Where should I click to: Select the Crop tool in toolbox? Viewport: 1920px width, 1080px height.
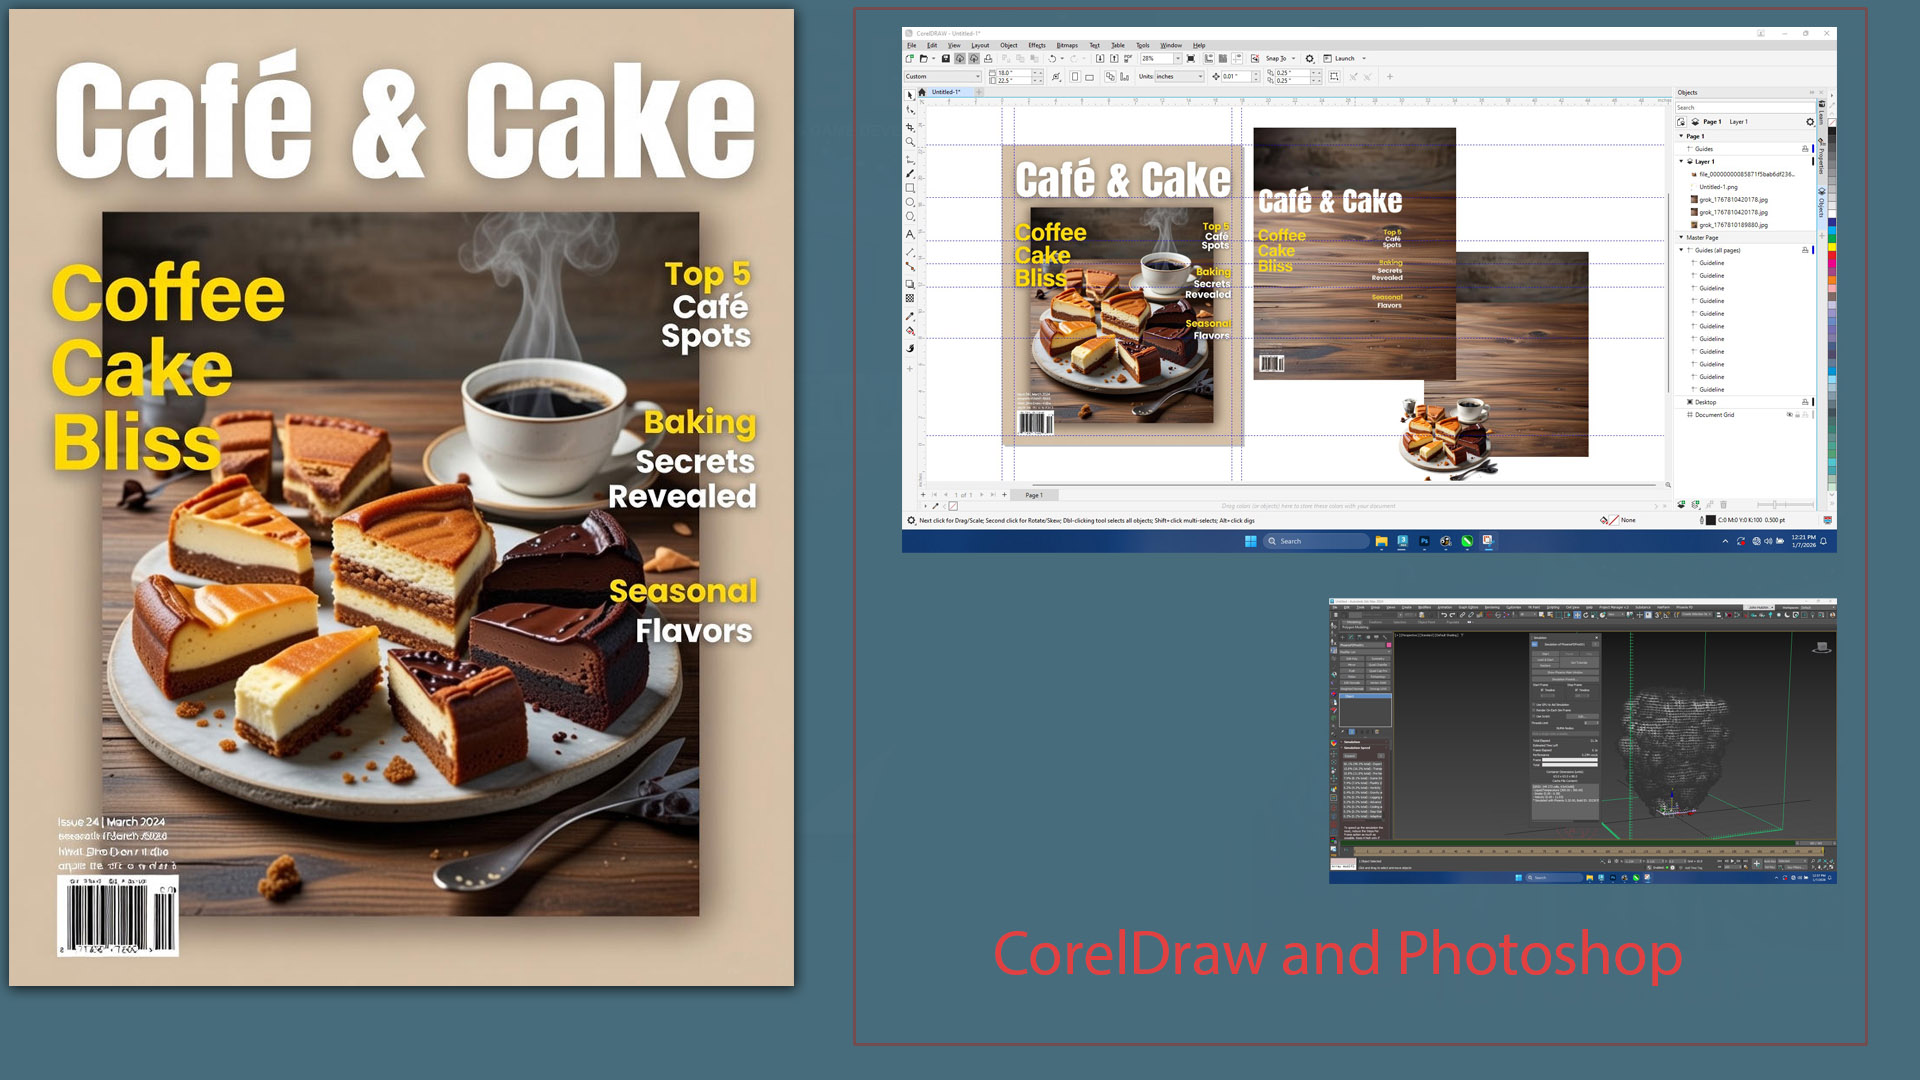(x=910, y=127)
